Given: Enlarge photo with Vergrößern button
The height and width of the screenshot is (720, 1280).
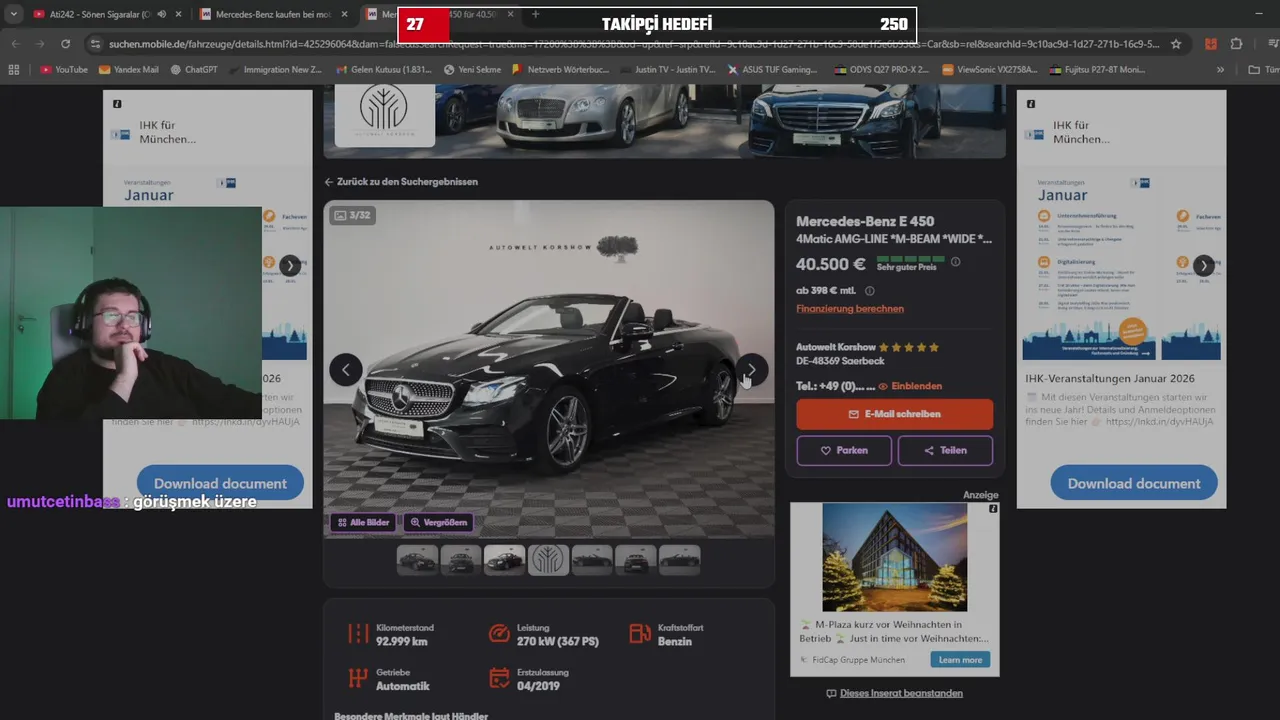Looking at the screenshot, I should click(x=438, y=522).
